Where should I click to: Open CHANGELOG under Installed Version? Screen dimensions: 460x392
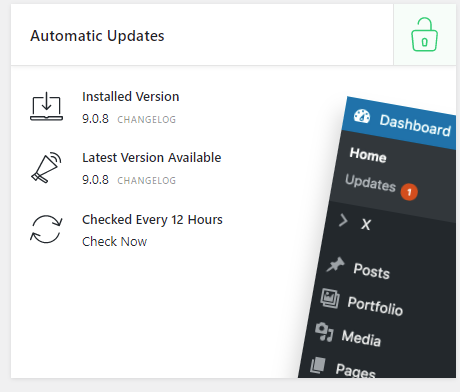[146, 119]
